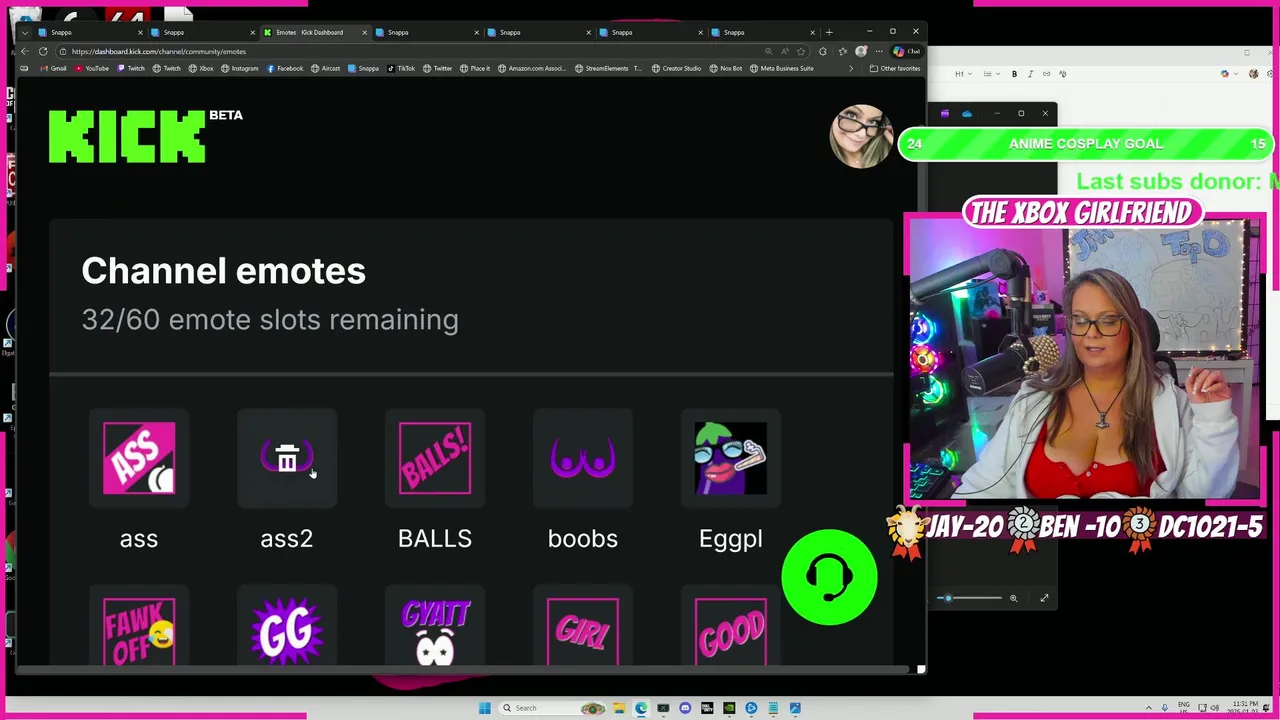1280x720 pixels.
Task: Open File Explorer from the taskbar
Action: [x=619, y=708]
